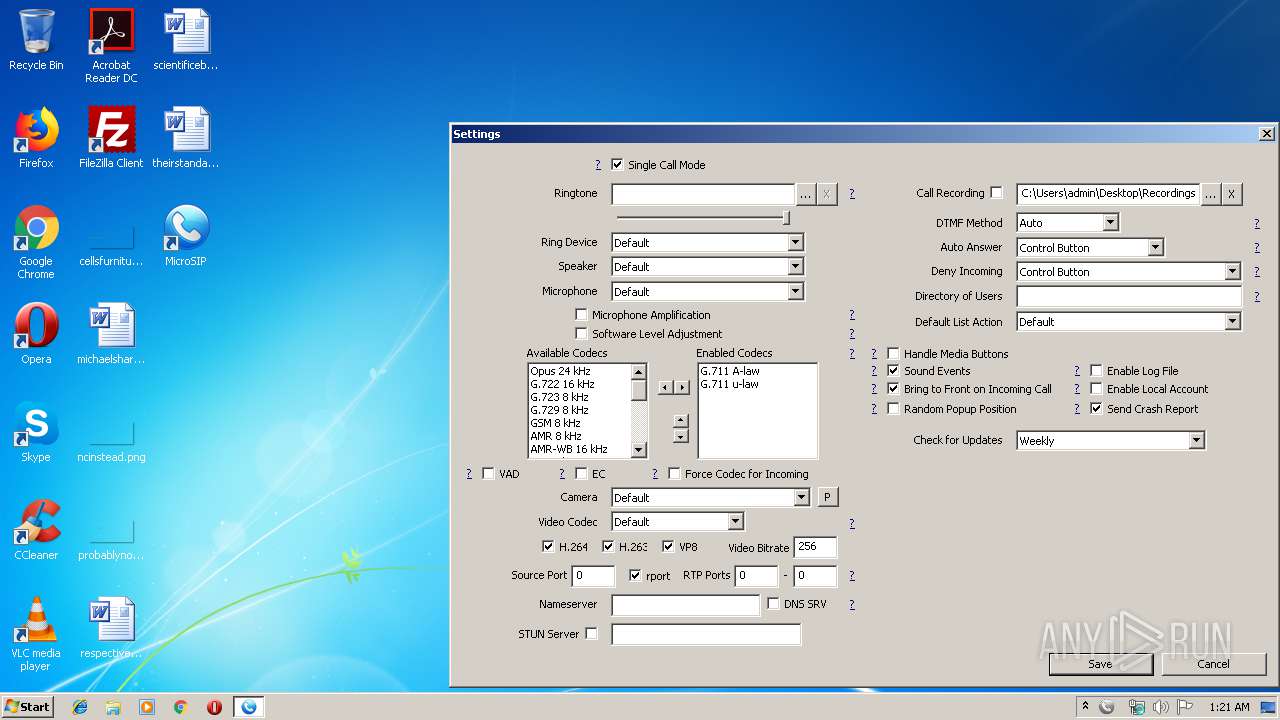This screenshot has width=1280, height=720.
Task: Enable Log File checkbox
Action: click(x=1096, y=370)
